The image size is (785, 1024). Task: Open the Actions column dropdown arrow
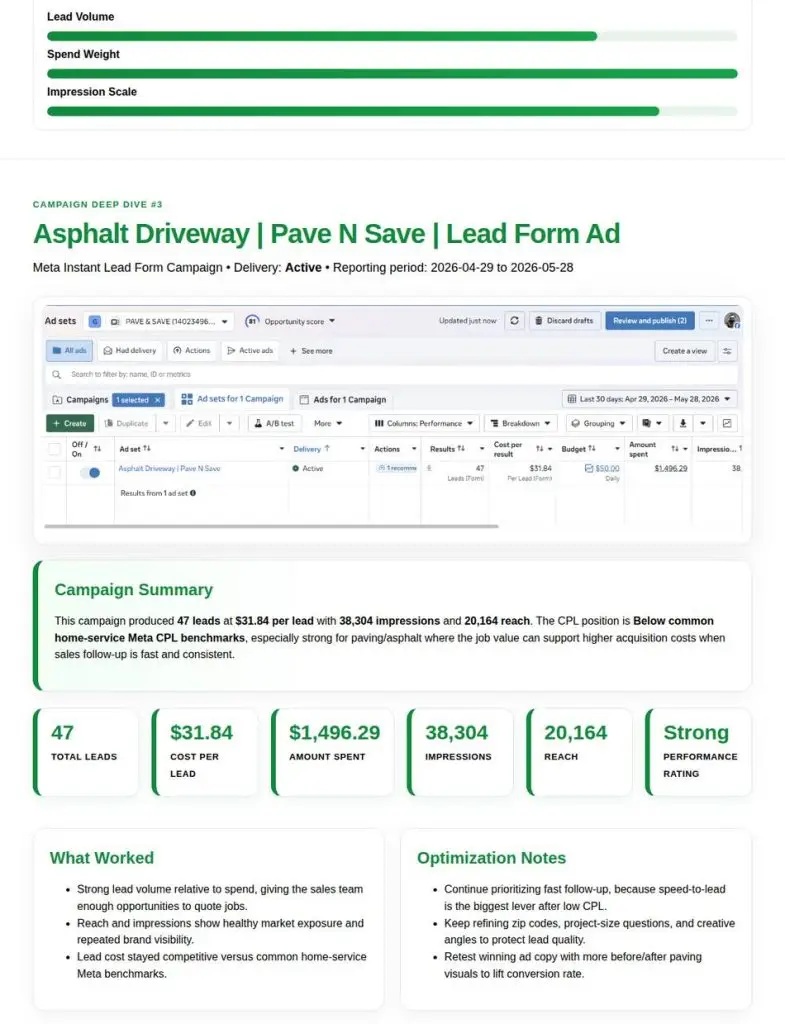[x=414, y=449]
